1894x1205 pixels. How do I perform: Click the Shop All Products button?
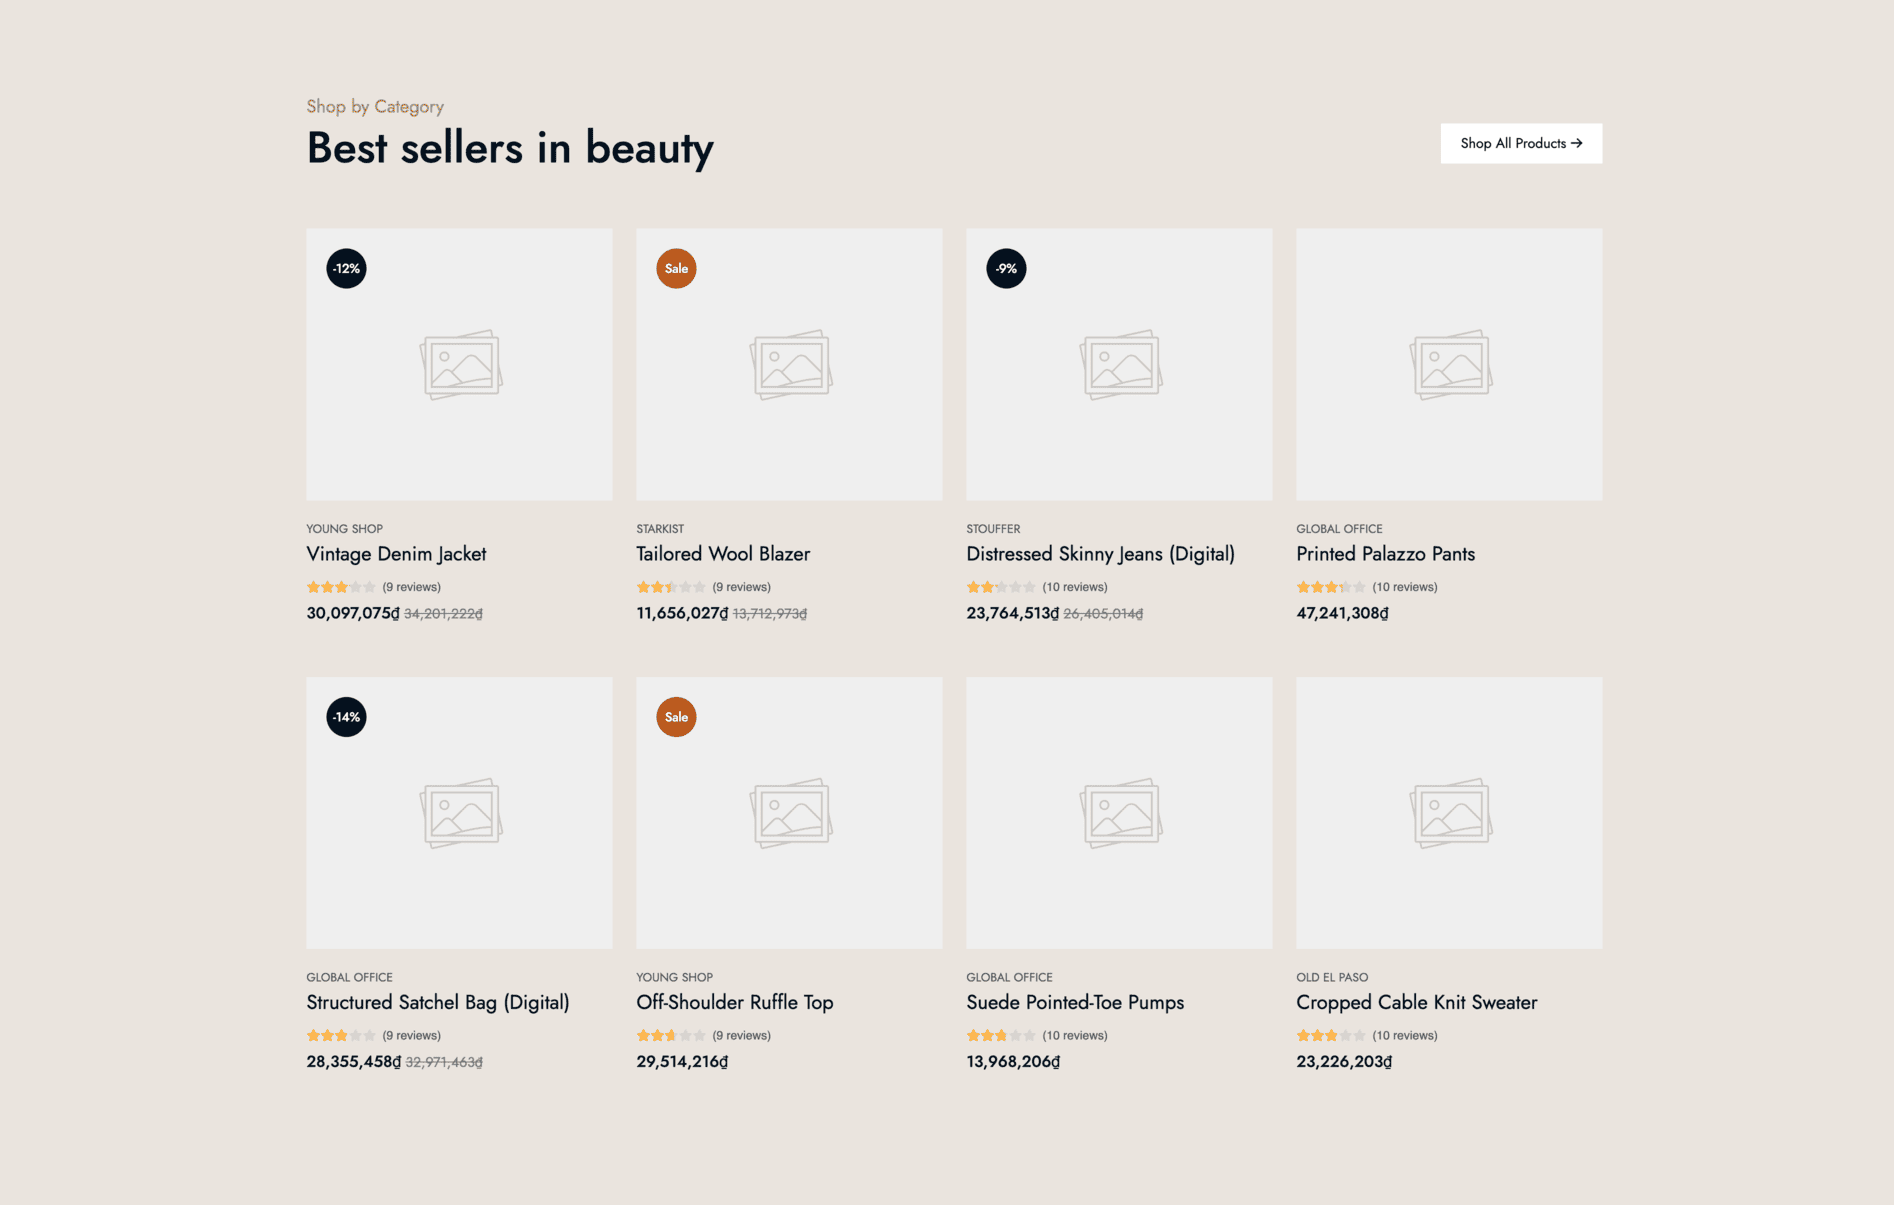pos(1520,143)
